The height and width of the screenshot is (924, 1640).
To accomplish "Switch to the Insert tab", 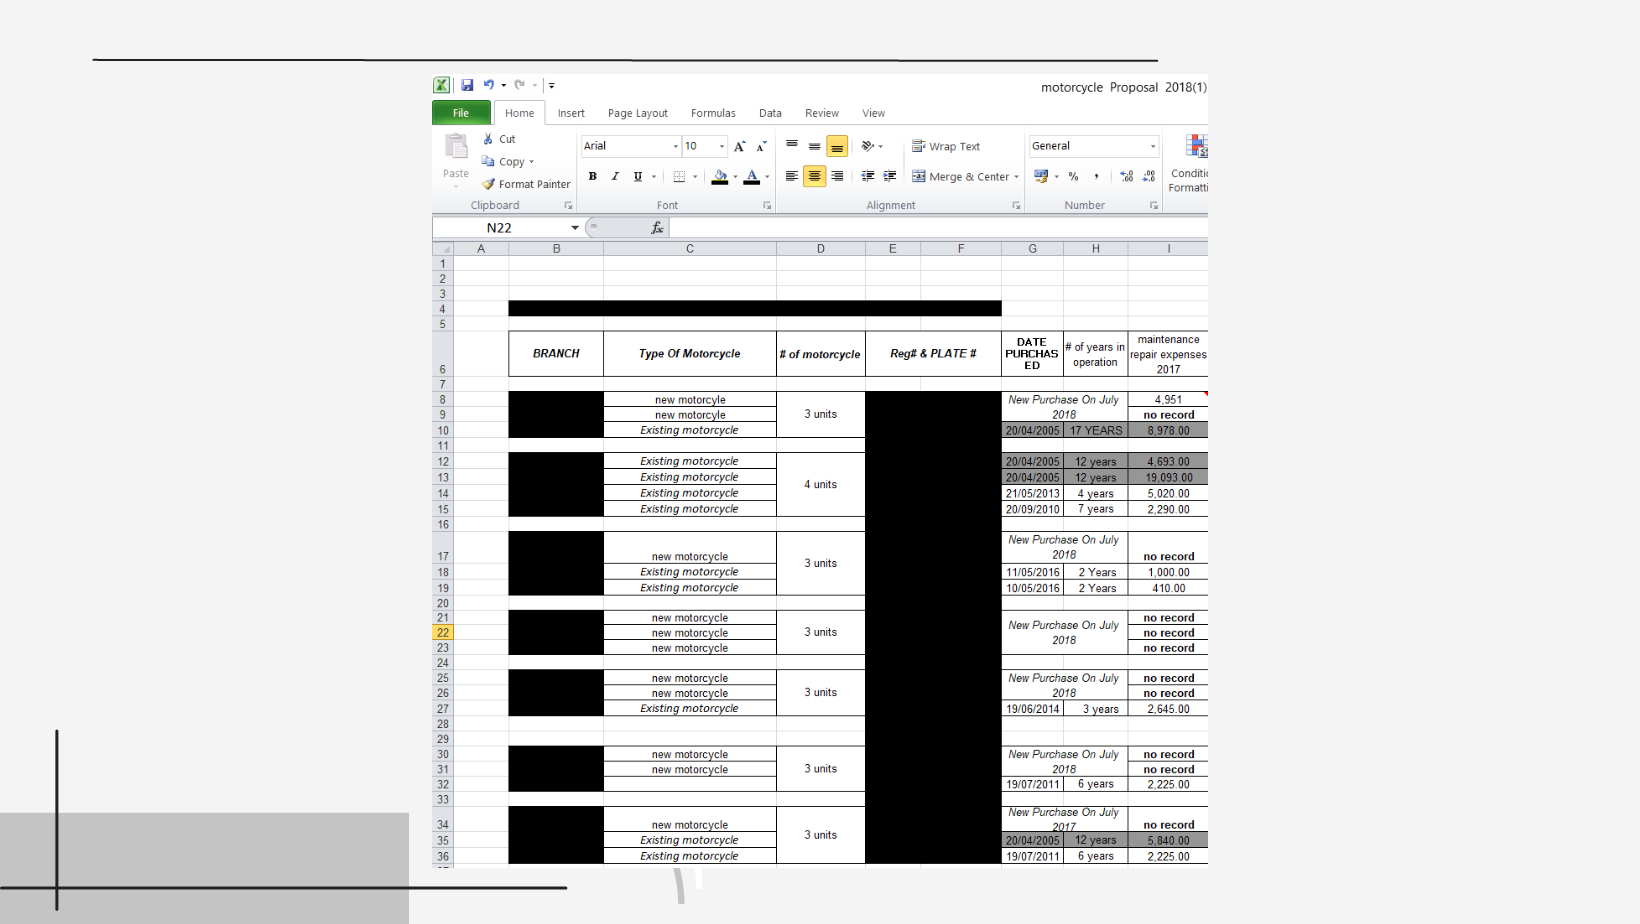I will pos(571,113).
